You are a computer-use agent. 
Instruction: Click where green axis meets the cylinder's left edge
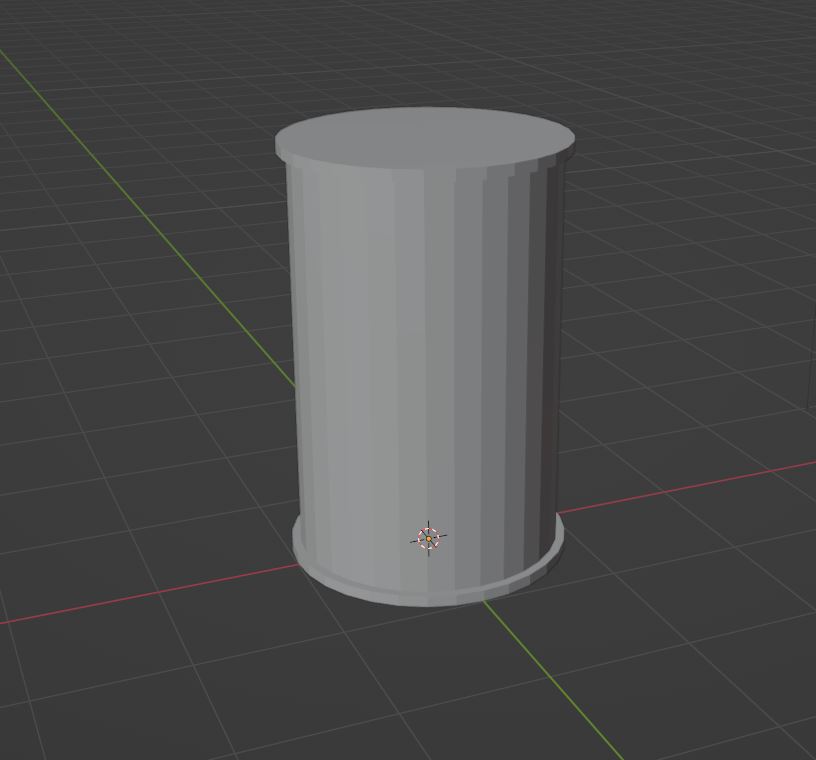coord(295,385)
